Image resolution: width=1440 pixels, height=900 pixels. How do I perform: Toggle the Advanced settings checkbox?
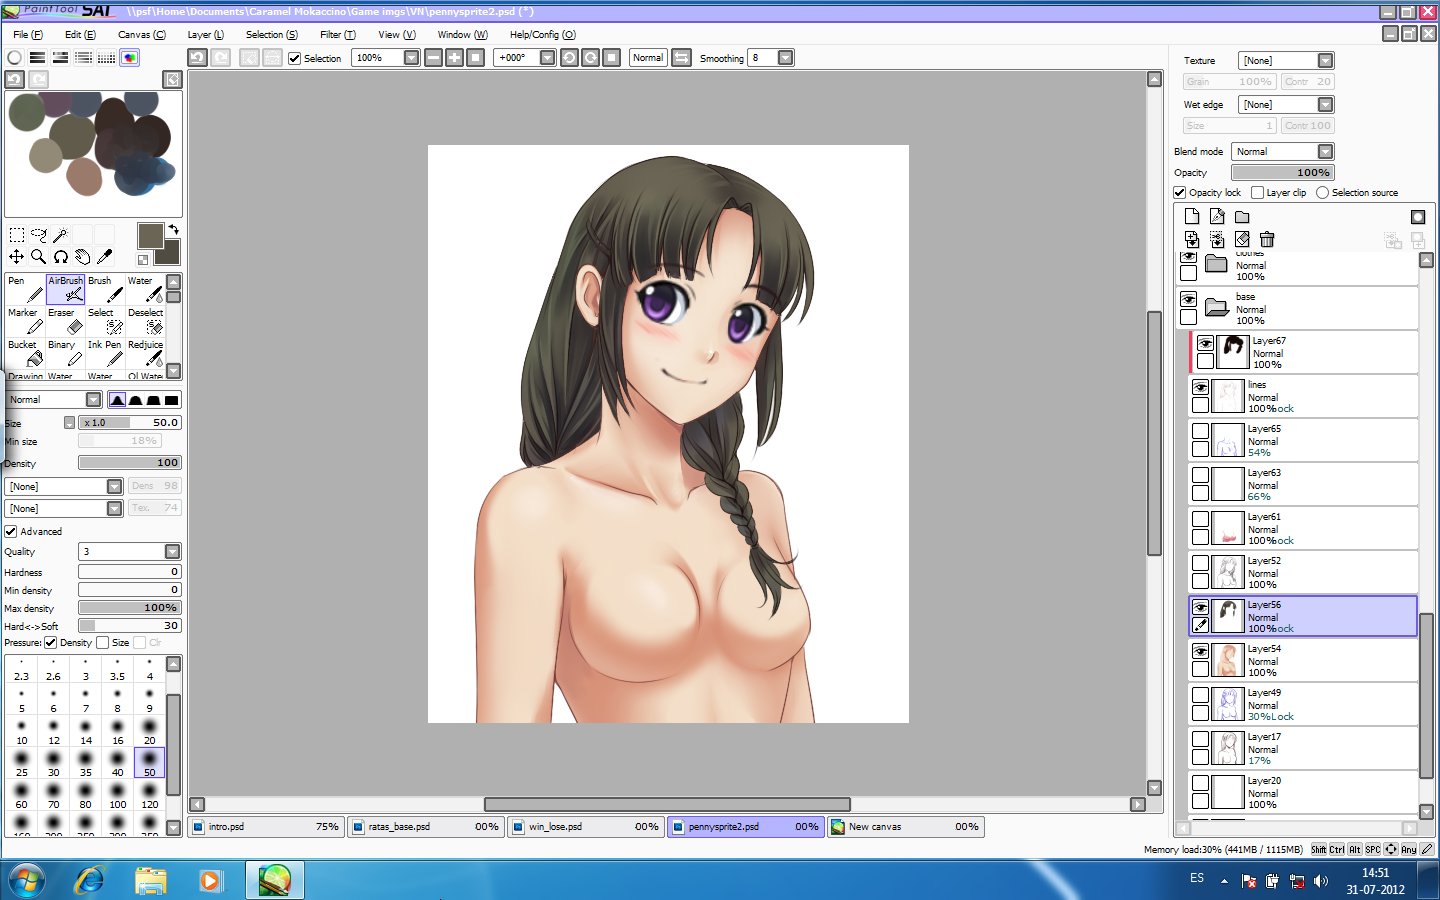click(x=11, y=531)
